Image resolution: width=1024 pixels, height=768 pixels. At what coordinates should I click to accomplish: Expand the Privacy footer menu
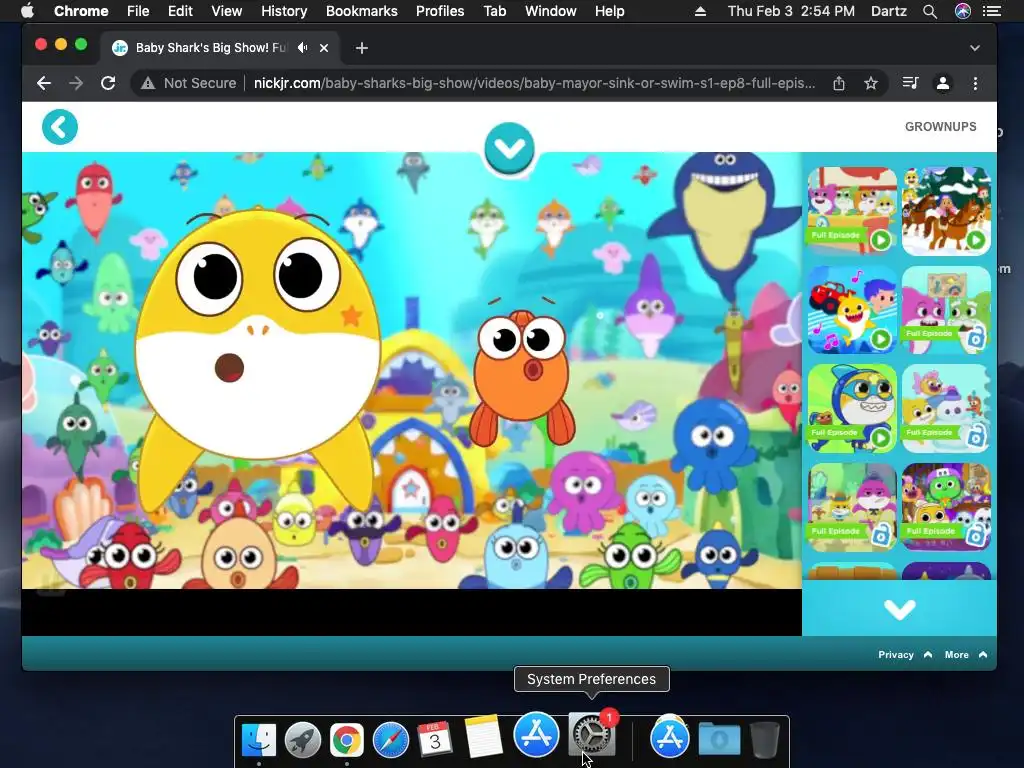click(904, 654)
